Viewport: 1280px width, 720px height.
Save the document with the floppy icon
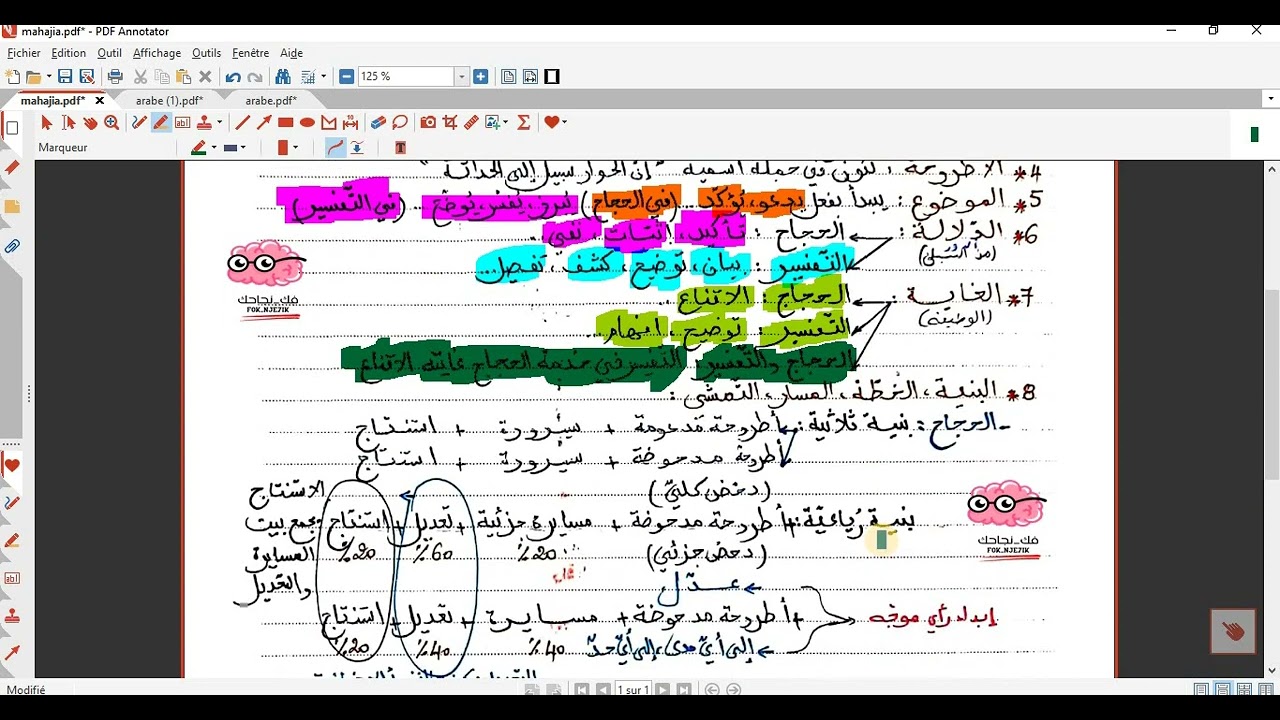click(x=65, y=77)
